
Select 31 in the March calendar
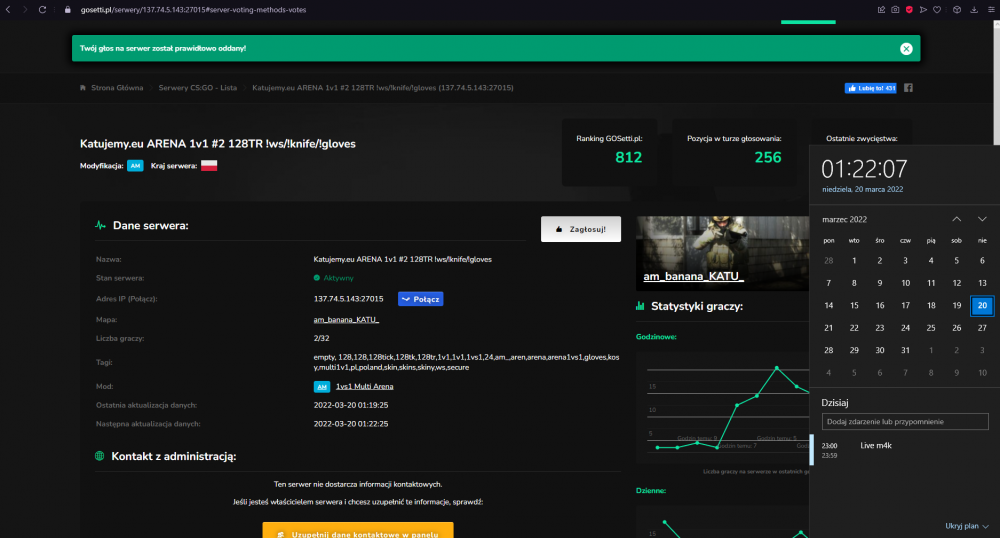click(905, 350)
